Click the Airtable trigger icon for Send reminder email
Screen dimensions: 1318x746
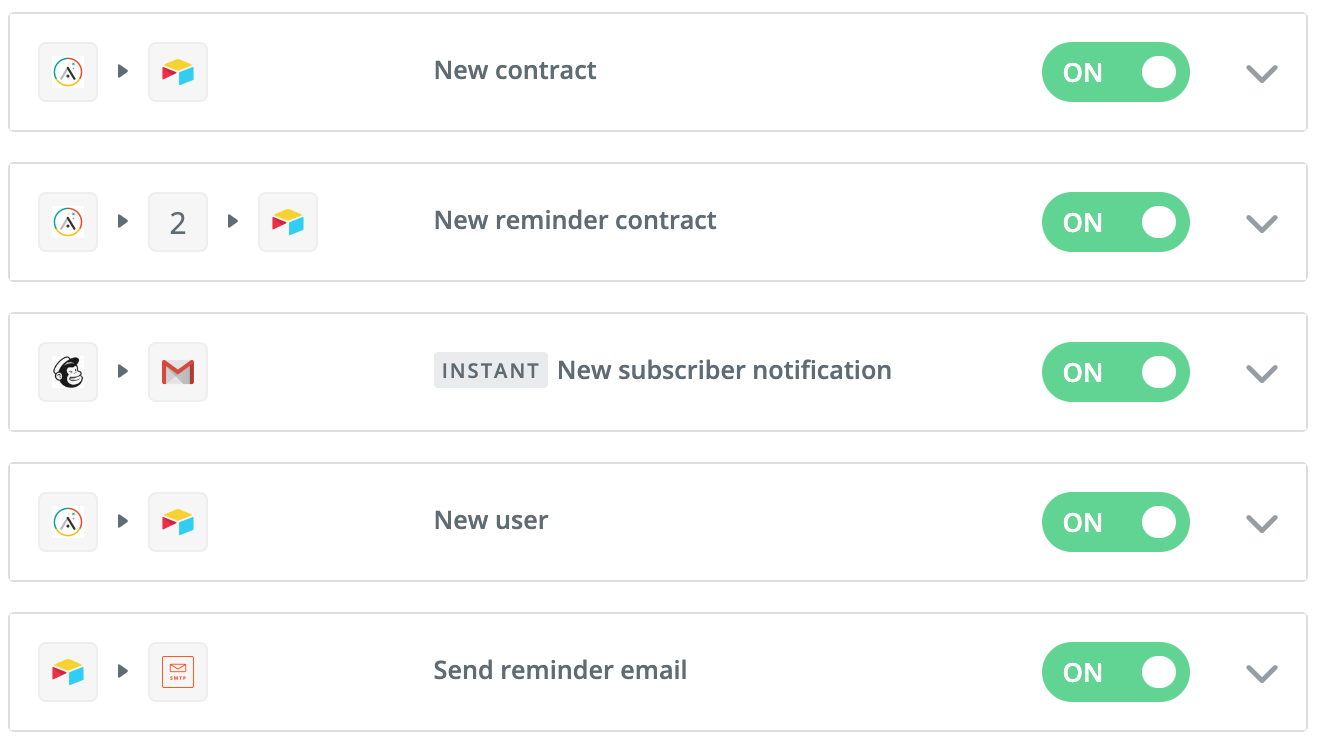(x=68, y=672)
